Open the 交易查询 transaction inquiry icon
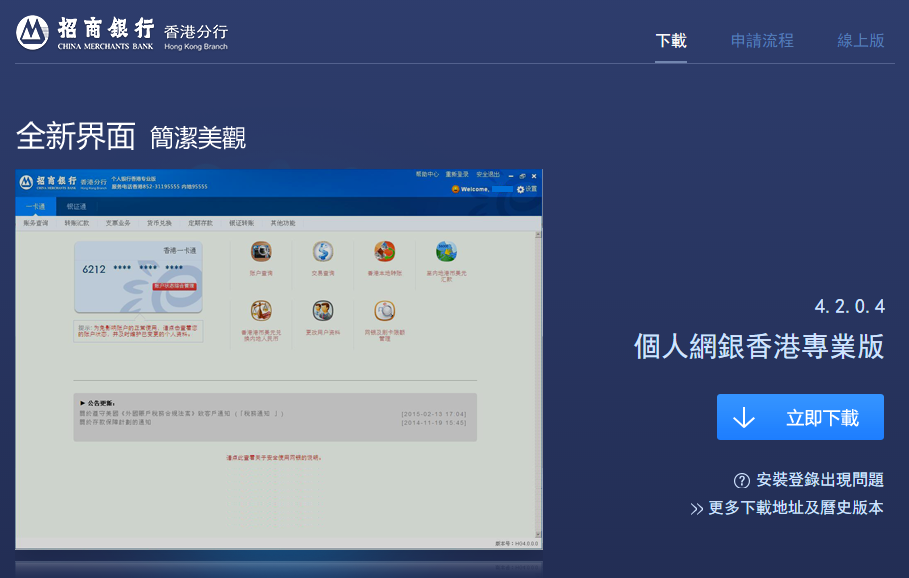909x578 pixels. point(322,252)
